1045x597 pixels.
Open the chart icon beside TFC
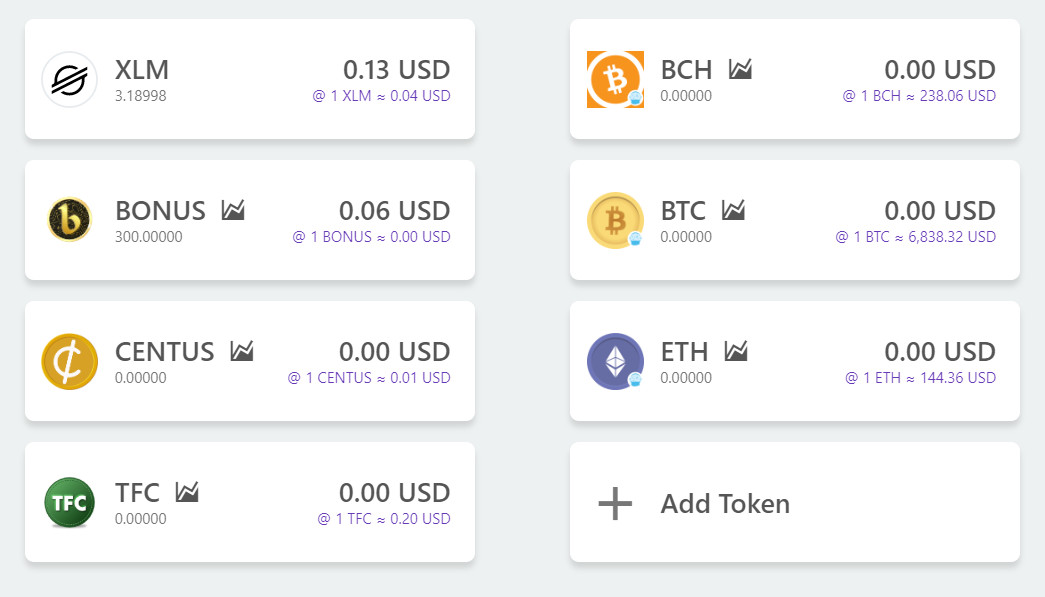coord(187,493)
